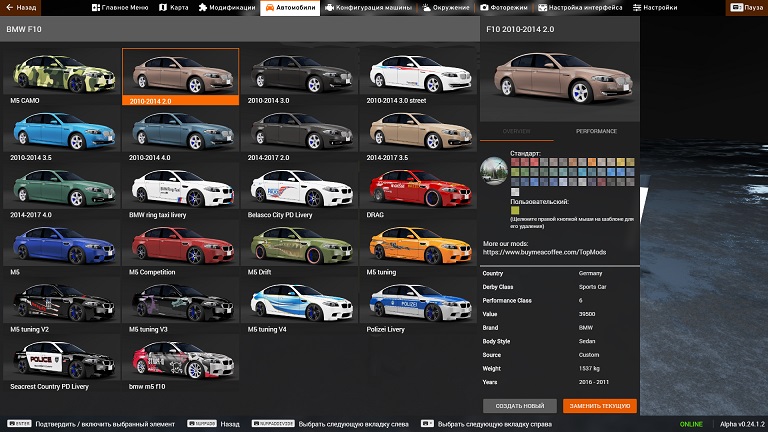Viewport: 768px width, 432px height.
Task: Switch to the PERFORMANCE tab
Action: point(597,131)
